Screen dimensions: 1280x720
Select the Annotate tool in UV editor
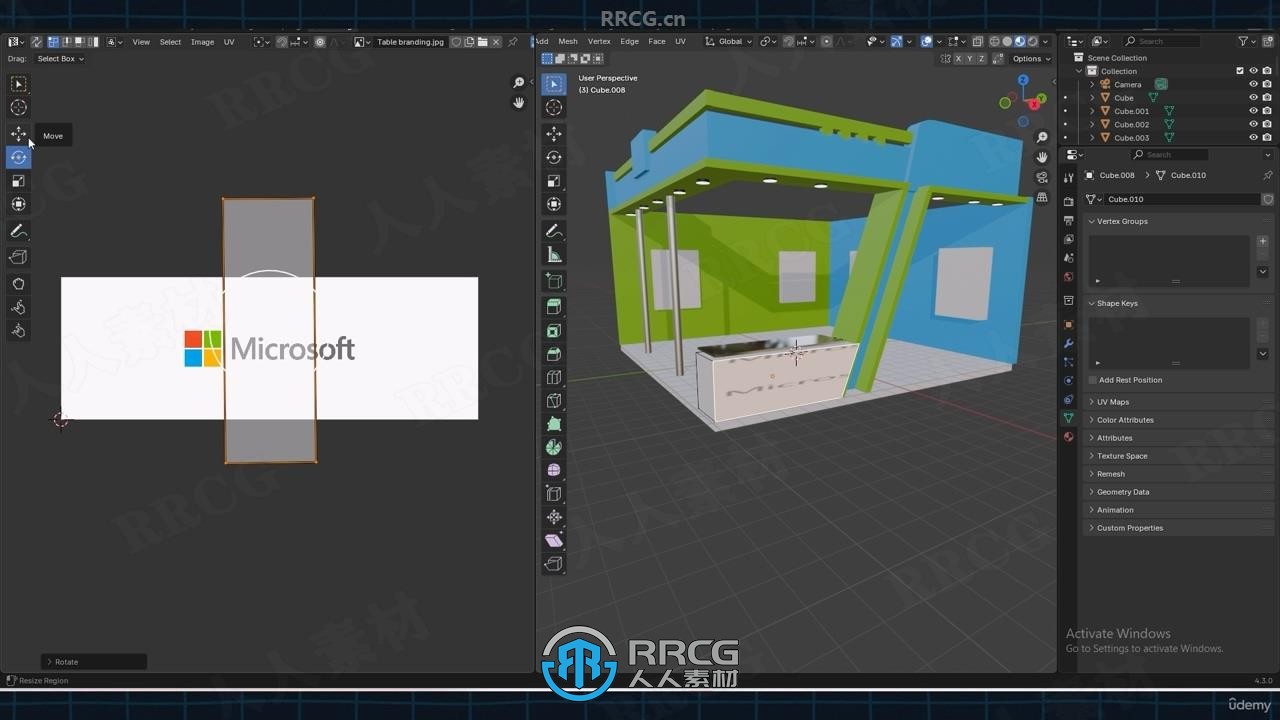pos(18,231)
